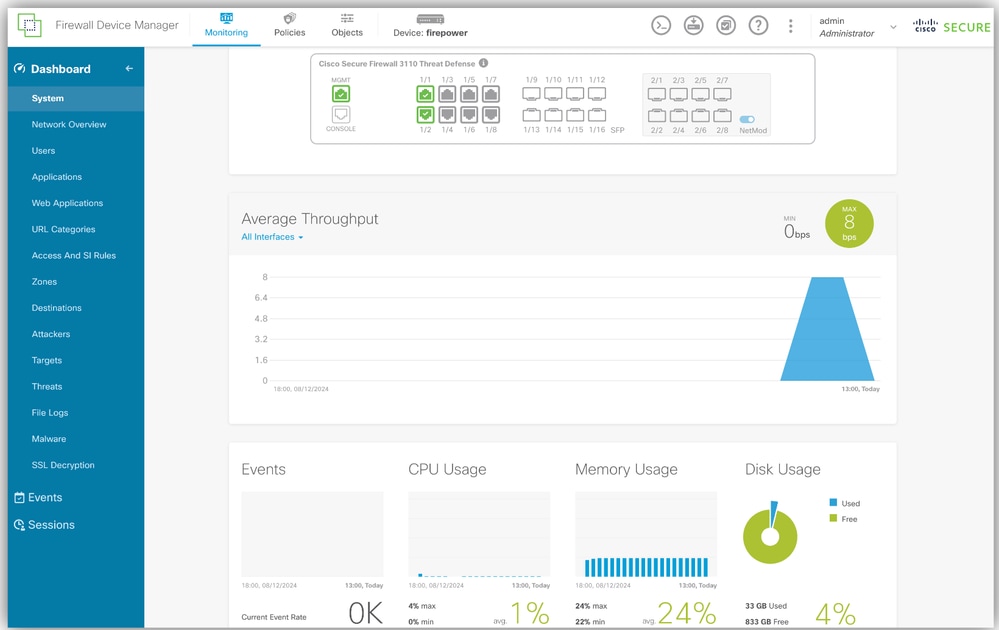999x630 pixels.
Task: Open Access And SI Rules
Action: click(76, 255)
